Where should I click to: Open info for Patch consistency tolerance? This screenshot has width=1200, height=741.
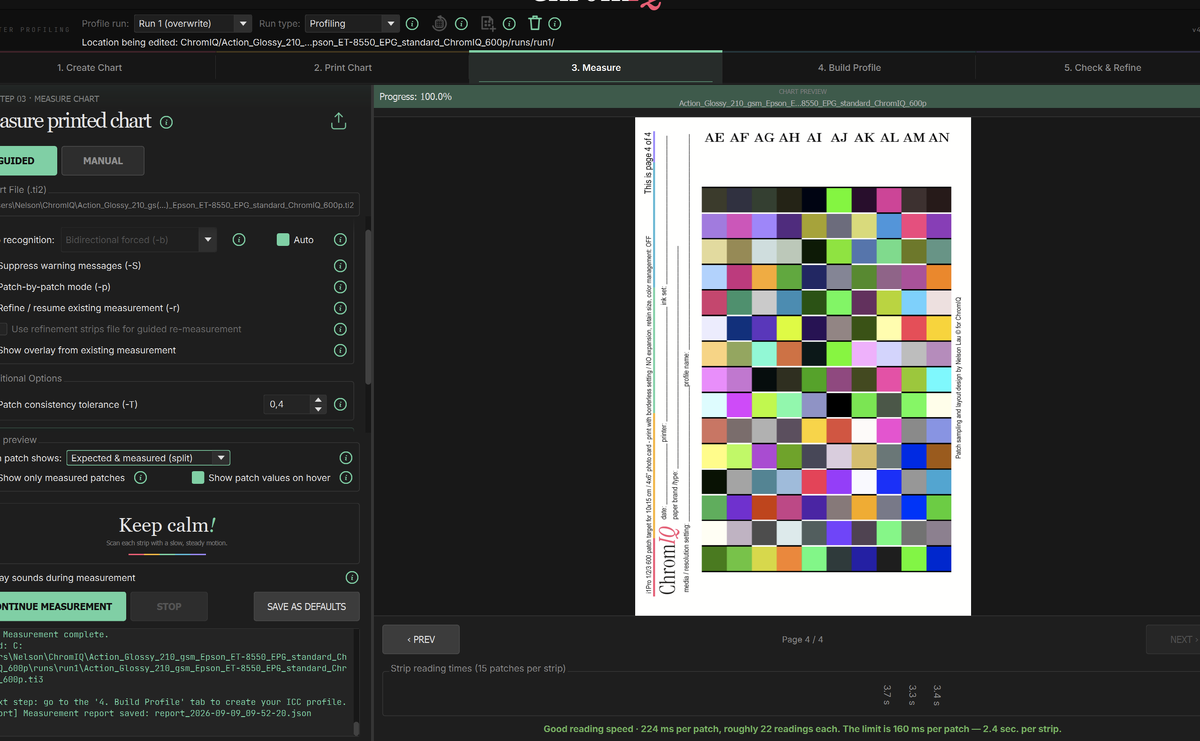(x=340, y=405)
